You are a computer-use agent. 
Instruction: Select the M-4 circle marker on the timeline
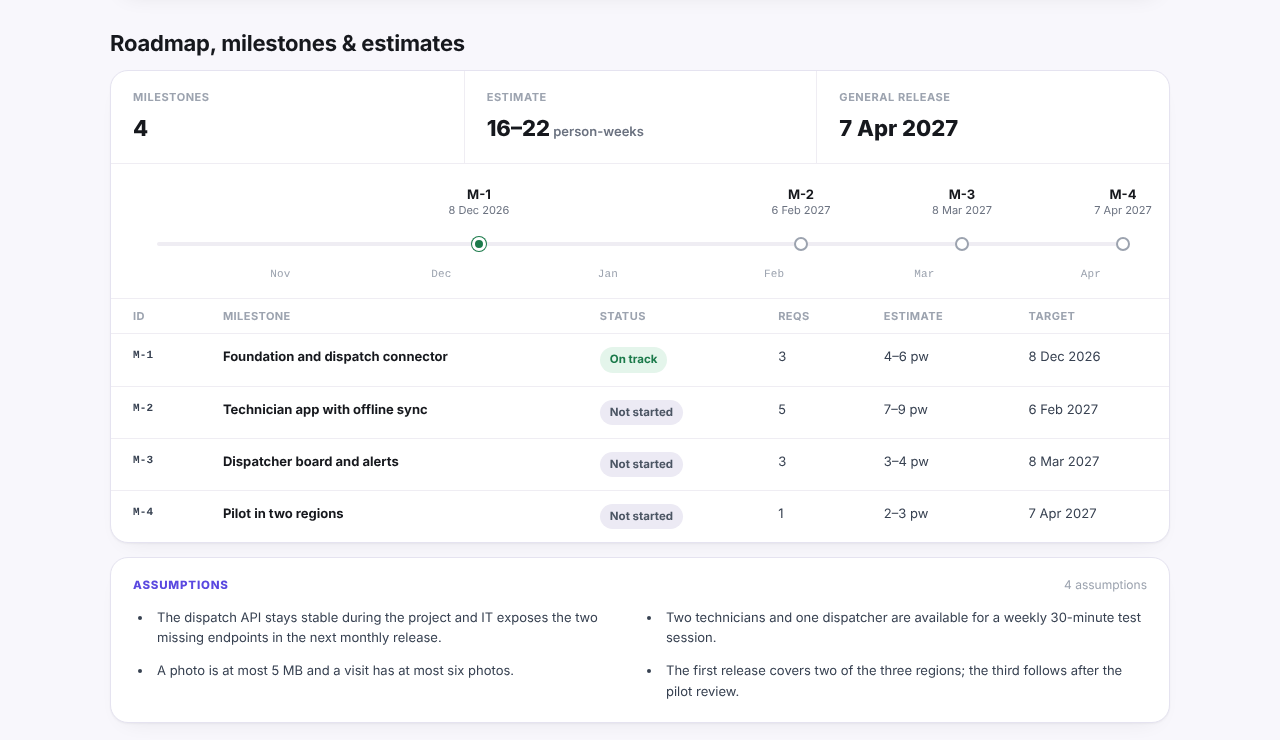[1123, 244]
